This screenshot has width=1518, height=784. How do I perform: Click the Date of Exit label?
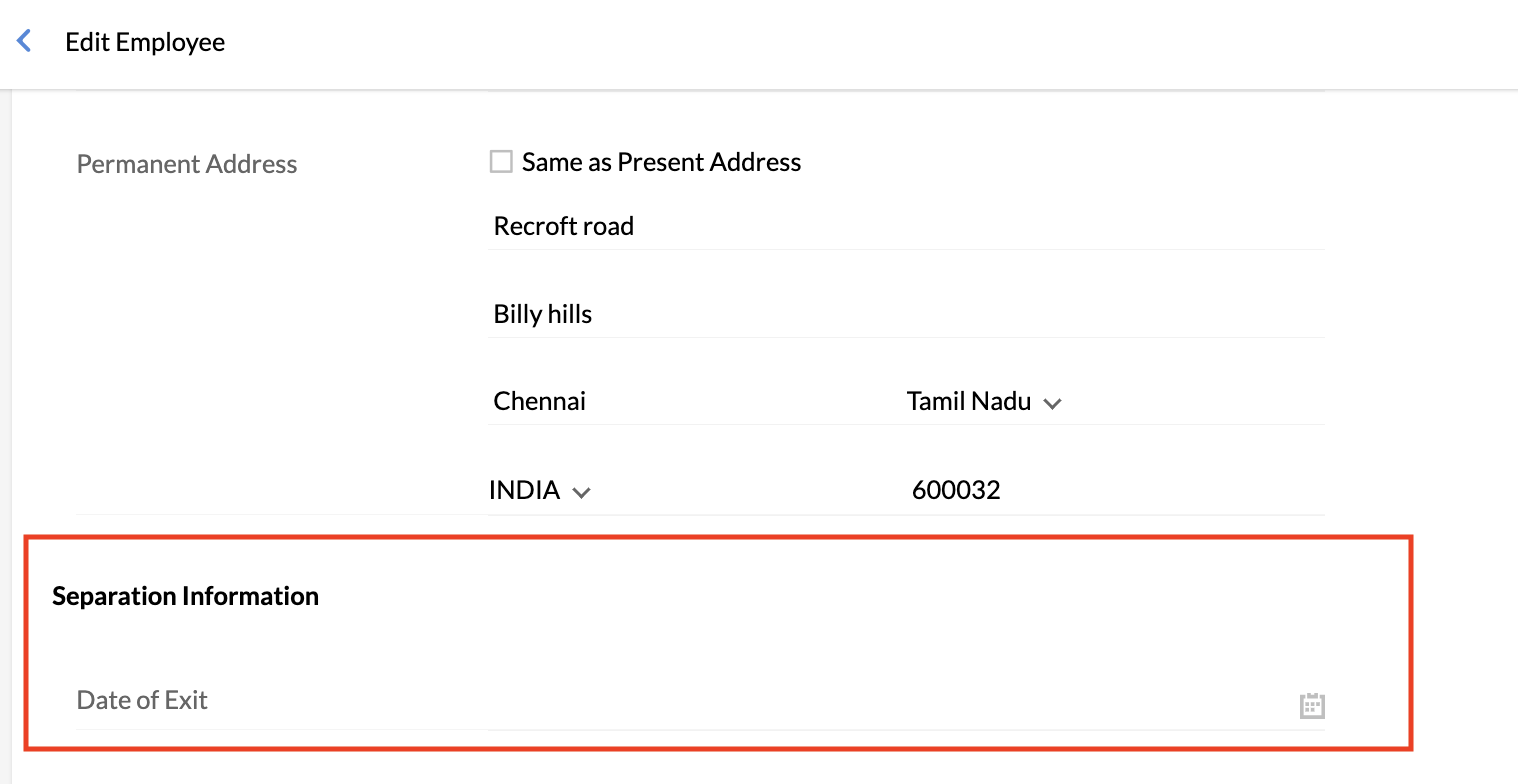142,700
